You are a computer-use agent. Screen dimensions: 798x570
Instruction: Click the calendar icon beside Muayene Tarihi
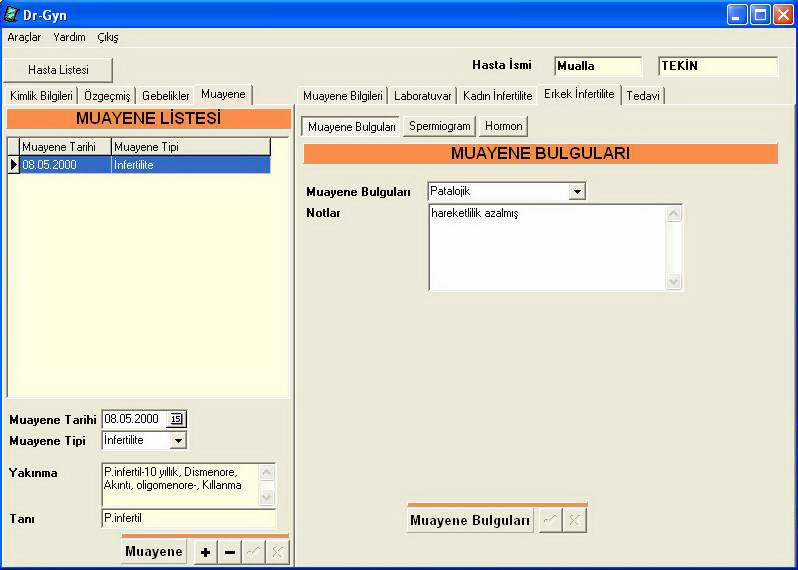pos(177,419)
